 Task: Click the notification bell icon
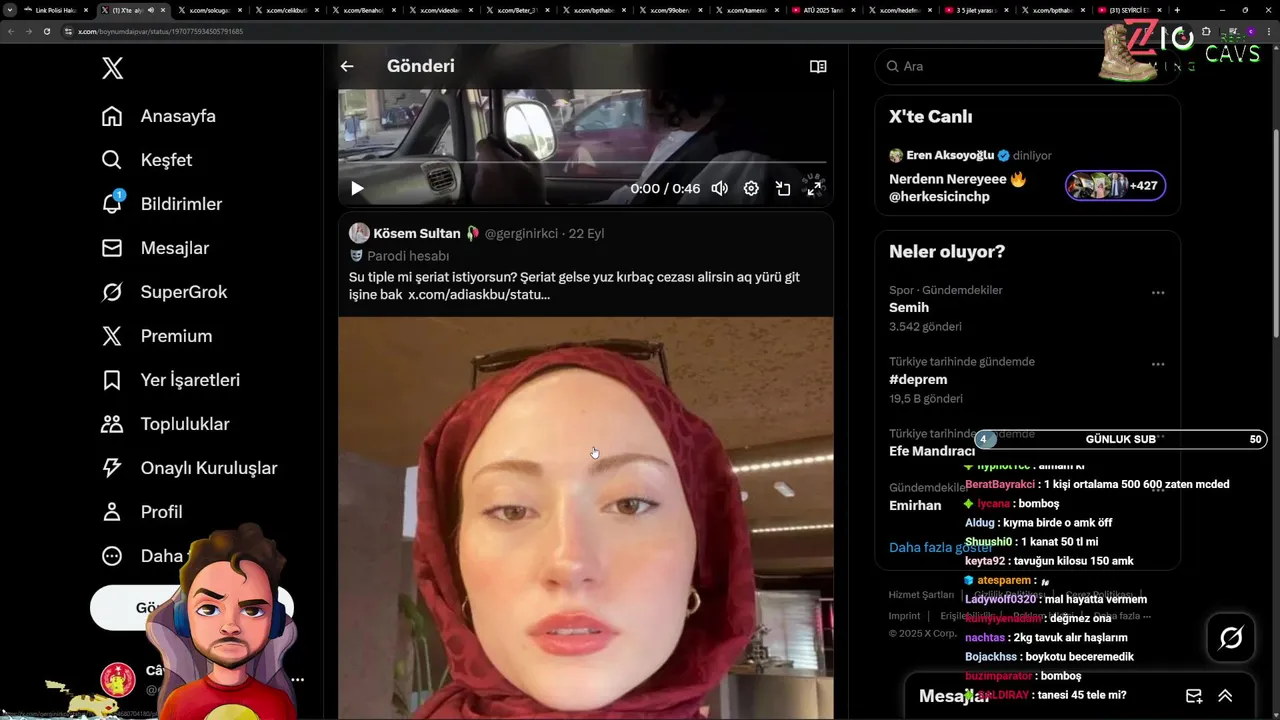pyautogui.click(x=112, y=204)
